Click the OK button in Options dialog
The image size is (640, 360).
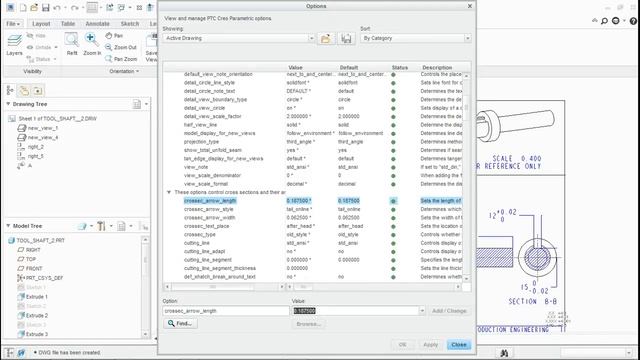(x=402, y=345)
